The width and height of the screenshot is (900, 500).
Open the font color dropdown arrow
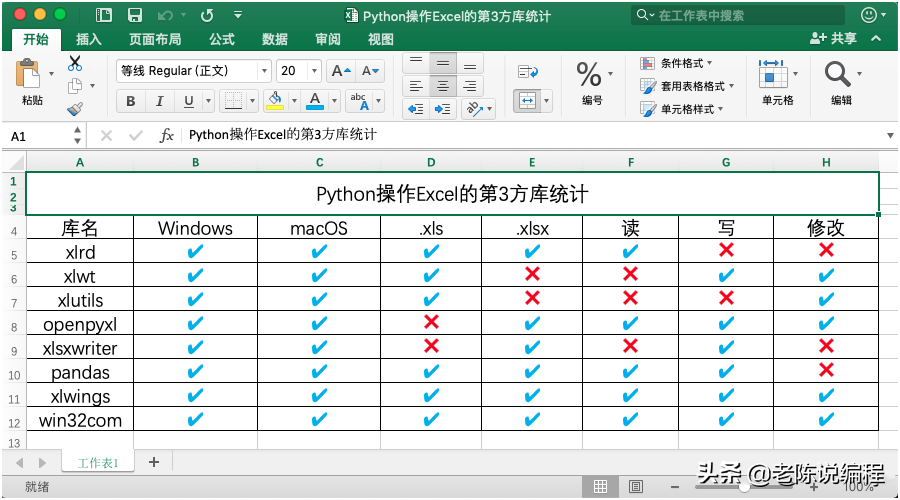335,102
